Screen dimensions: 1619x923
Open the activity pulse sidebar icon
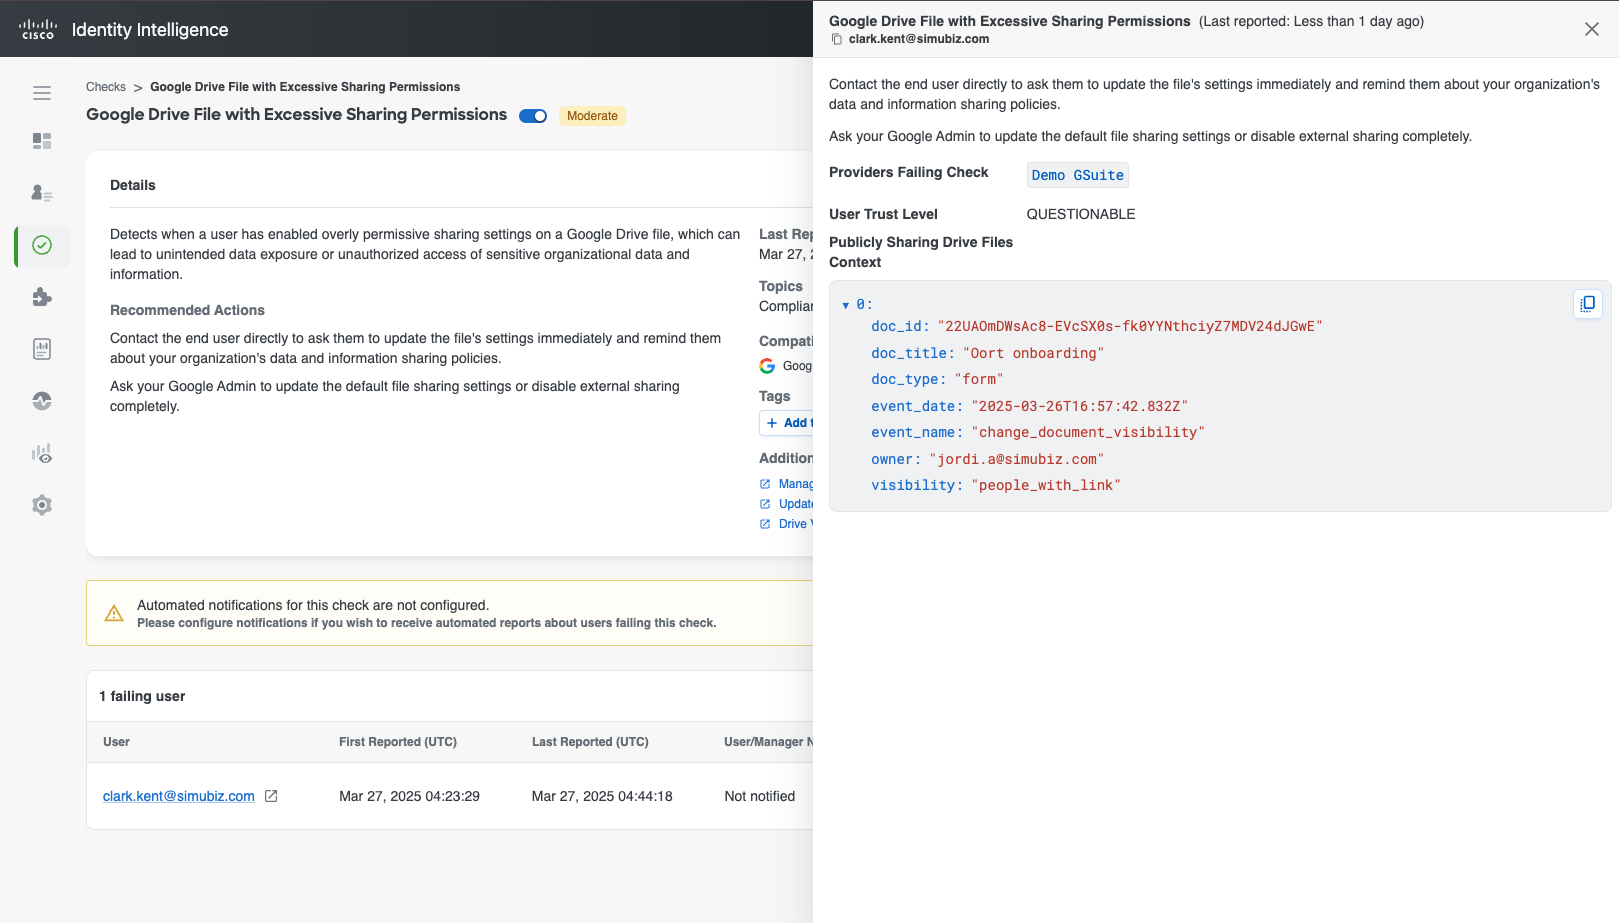42,401
